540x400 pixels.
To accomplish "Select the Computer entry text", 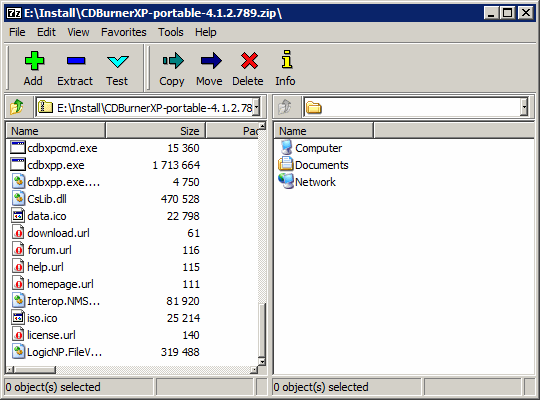I will pos(319,148).
